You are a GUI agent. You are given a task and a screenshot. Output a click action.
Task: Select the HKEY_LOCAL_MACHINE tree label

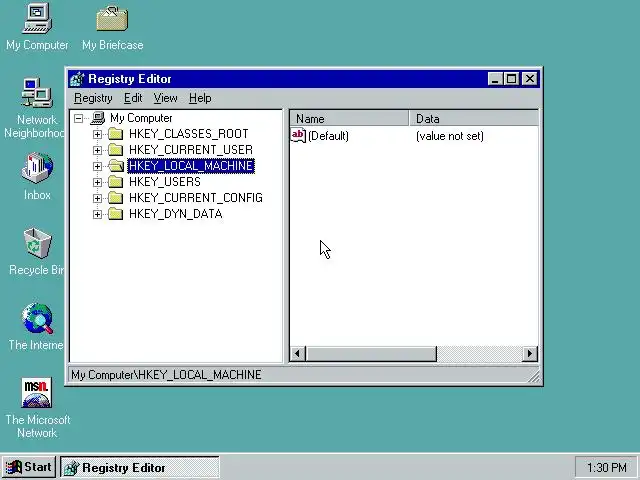coord(191,166)
